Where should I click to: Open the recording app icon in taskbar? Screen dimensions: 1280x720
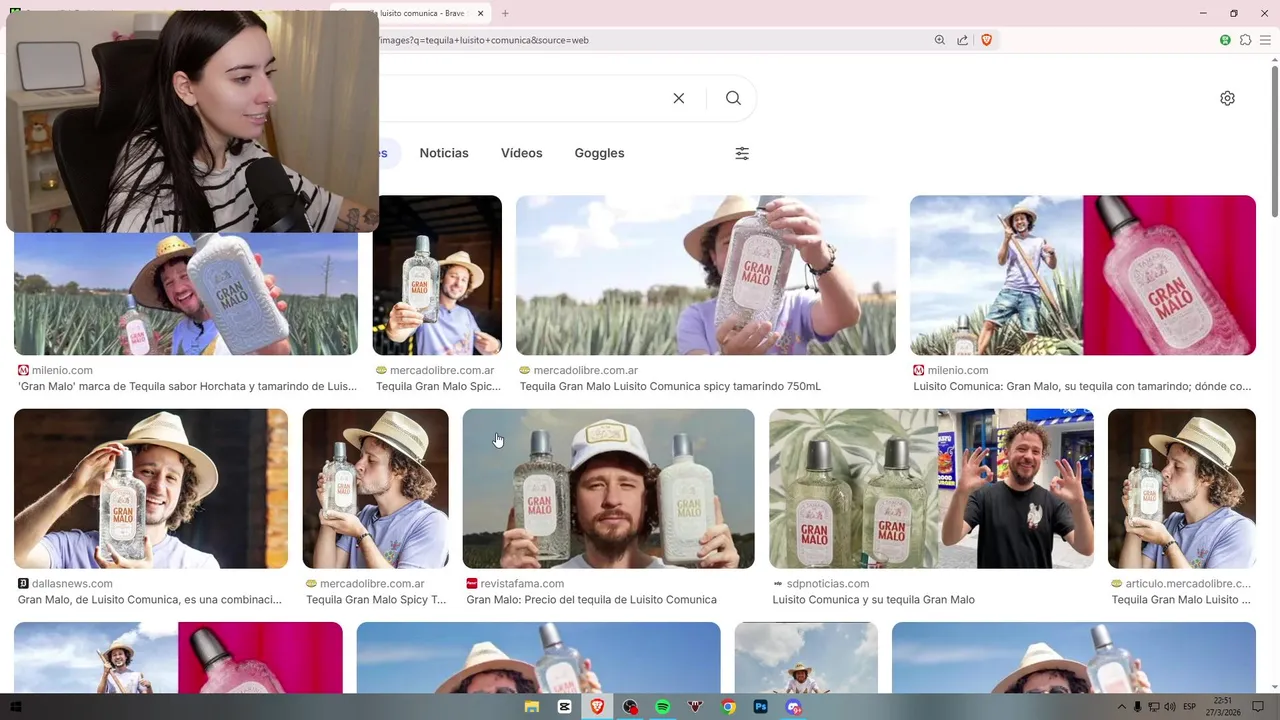tap(630, 707)
